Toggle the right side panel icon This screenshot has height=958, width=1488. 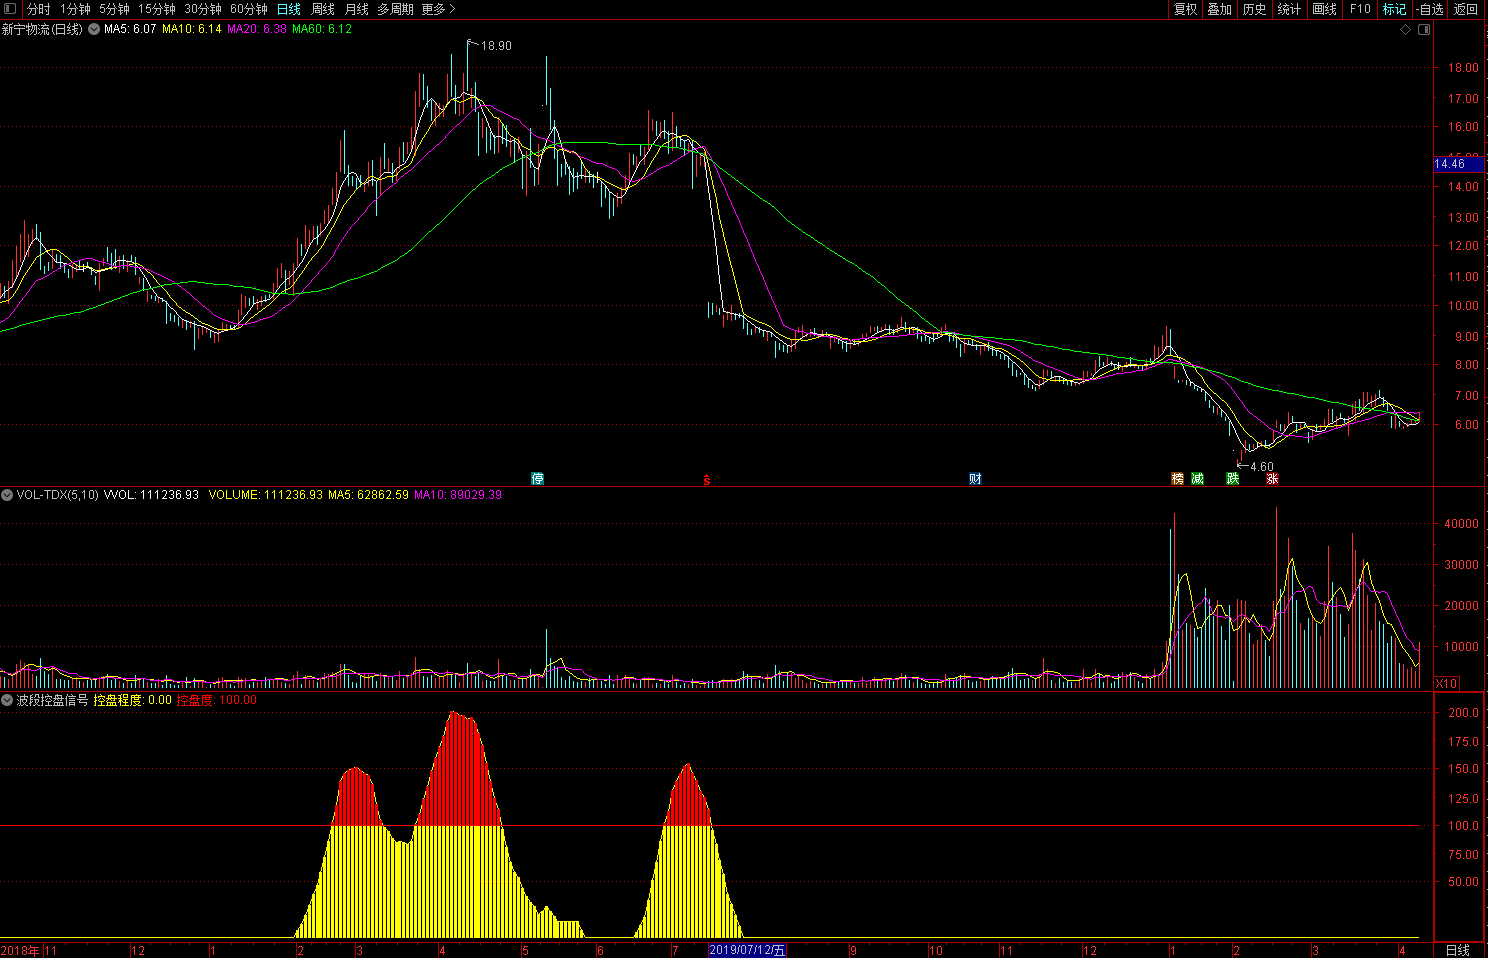click(x=1424, y=30)
